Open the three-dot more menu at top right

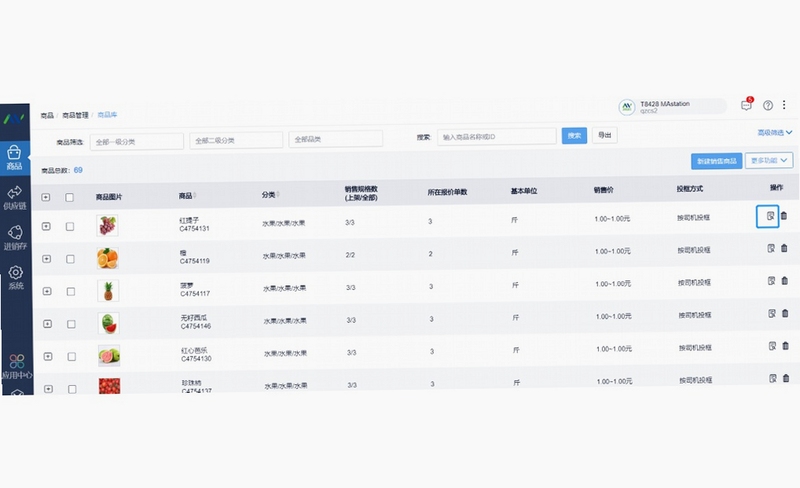pos(784,105)
